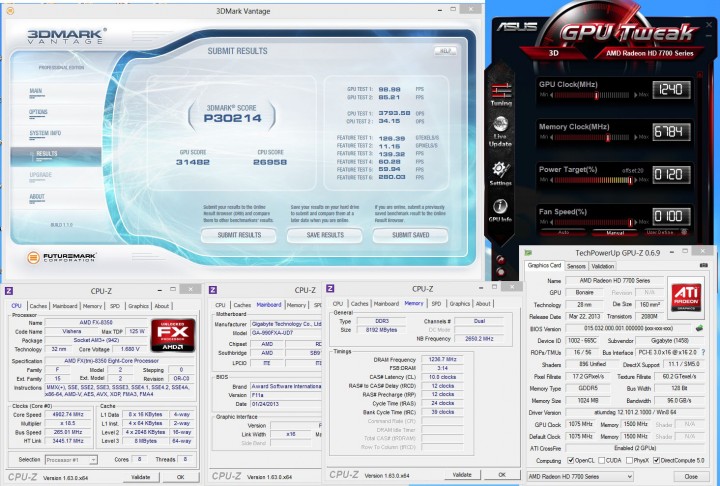Toggle the DirectCompute 5.0 checkbox
This screenshot has height=486, width=720.
656,460
